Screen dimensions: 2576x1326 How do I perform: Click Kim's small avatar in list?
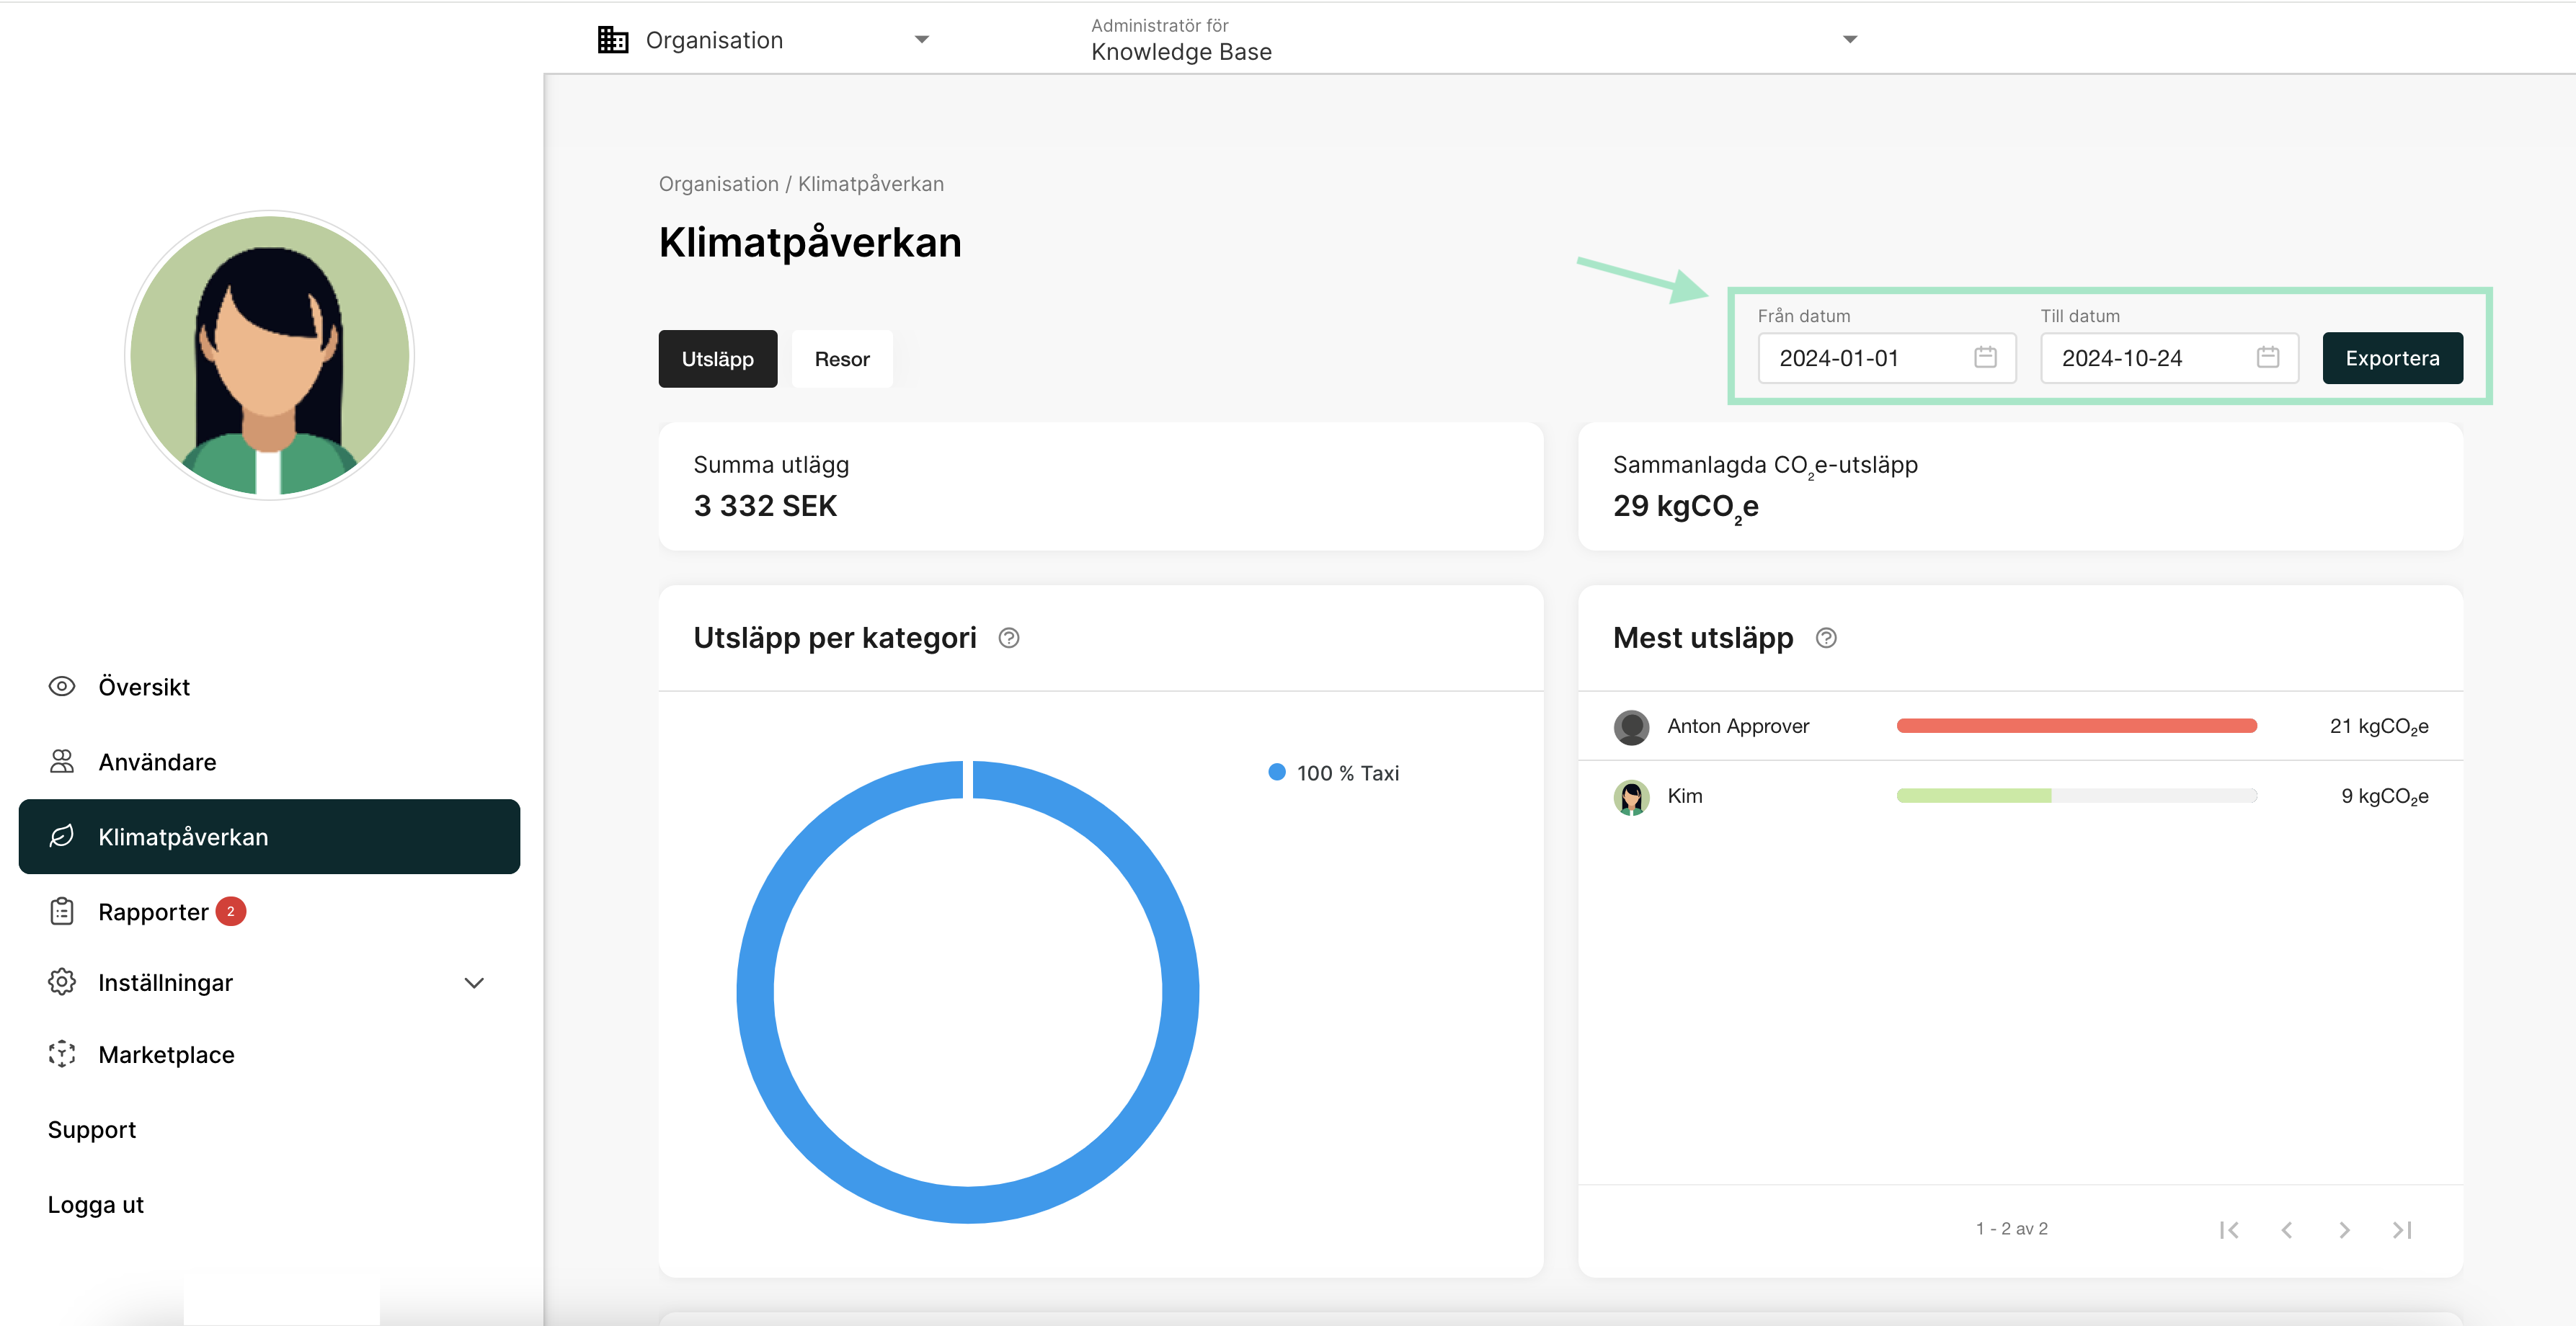pos(1631,797)
